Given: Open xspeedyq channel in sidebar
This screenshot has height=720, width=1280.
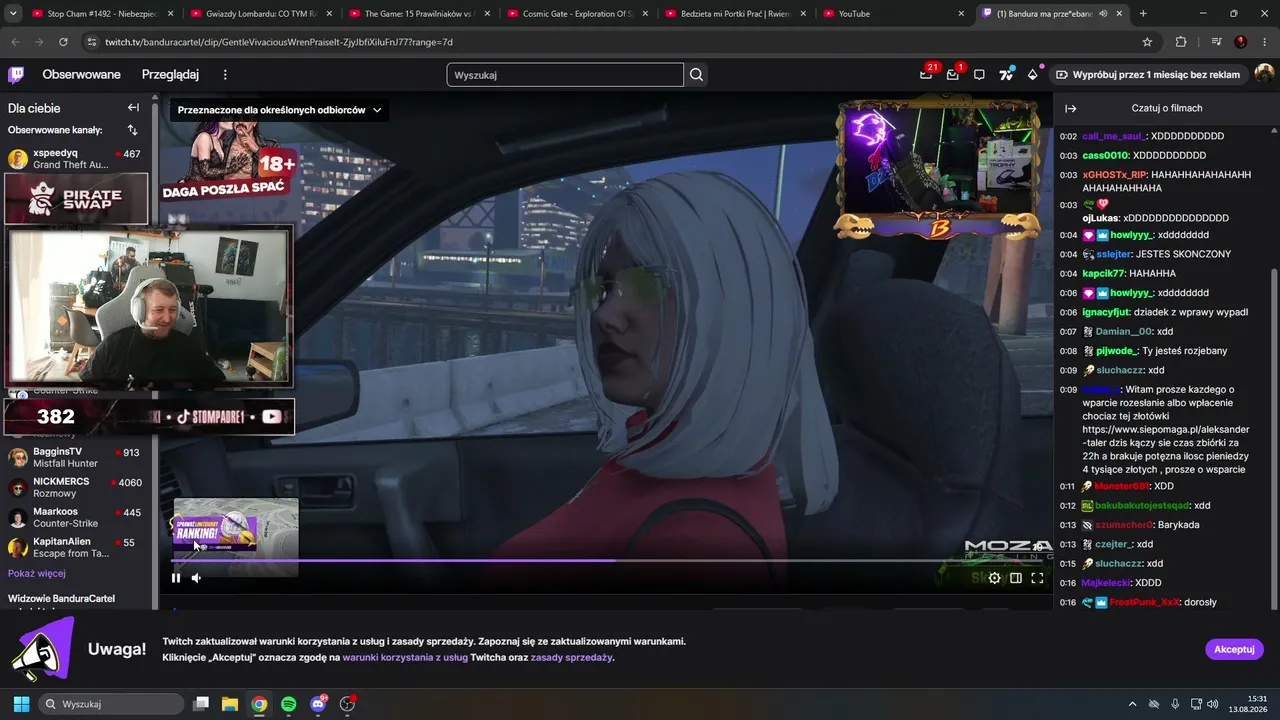Looking at the screenshot, I should pyautogui.click(x=75, y=159).
